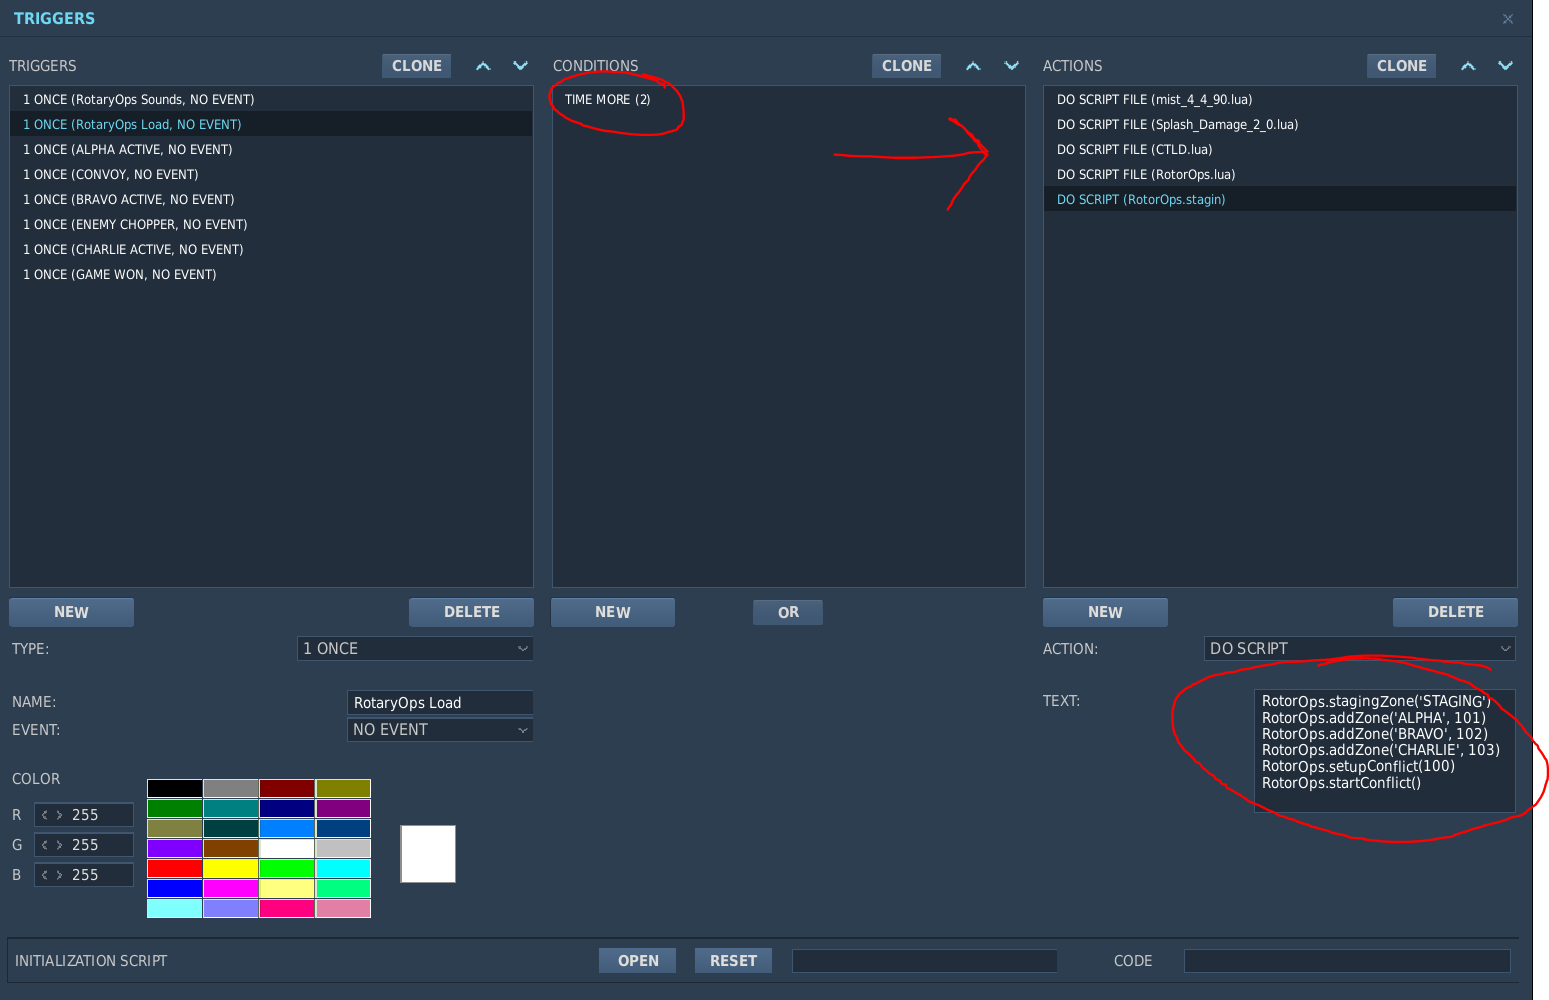Close the Triggers window
Viewport: 1549px width, 1000px height.
tap(1508, 19)
